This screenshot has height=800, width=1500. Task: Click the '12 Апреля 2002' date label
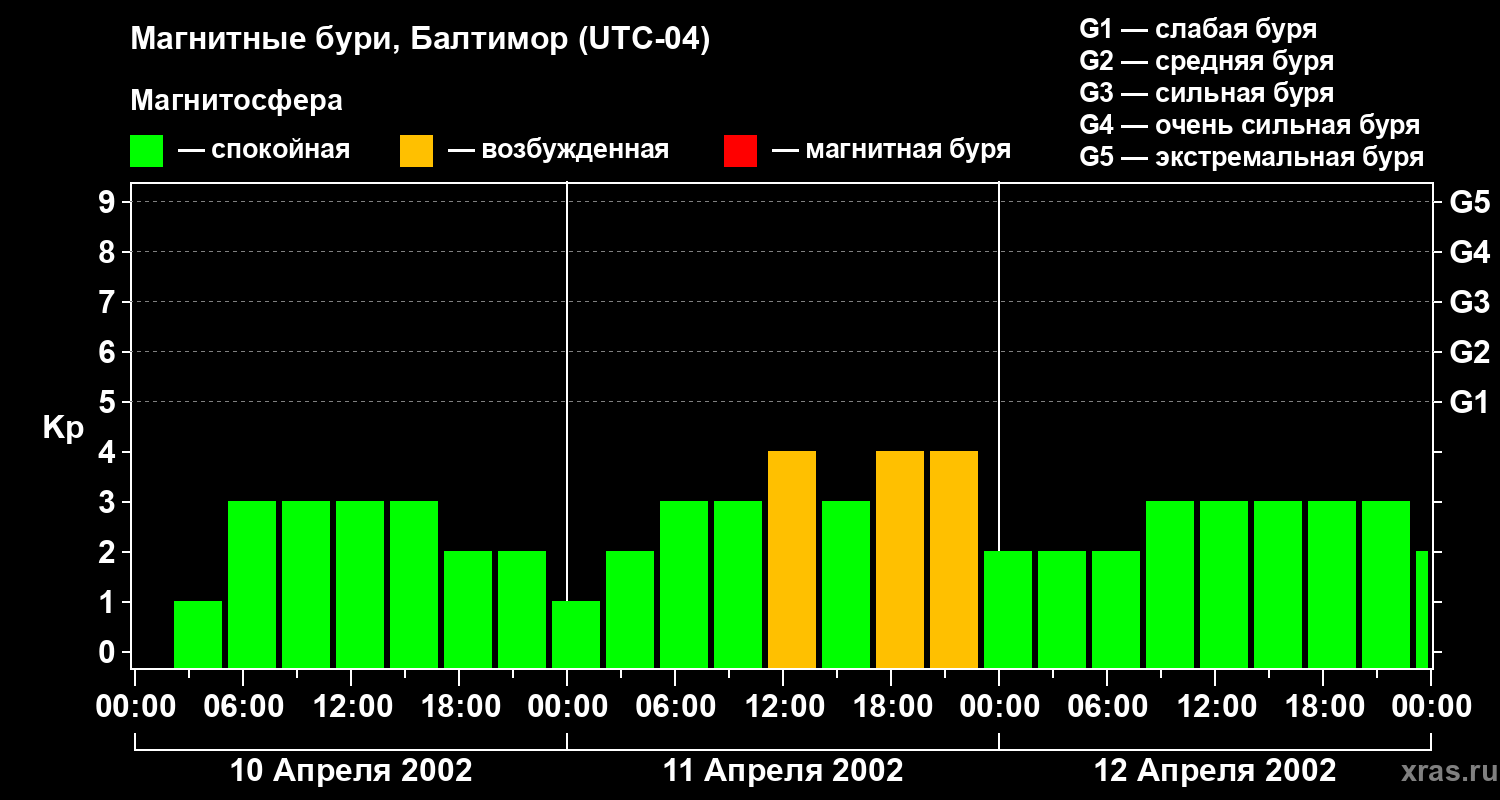pyautogui.click(x=1215, y=771)
